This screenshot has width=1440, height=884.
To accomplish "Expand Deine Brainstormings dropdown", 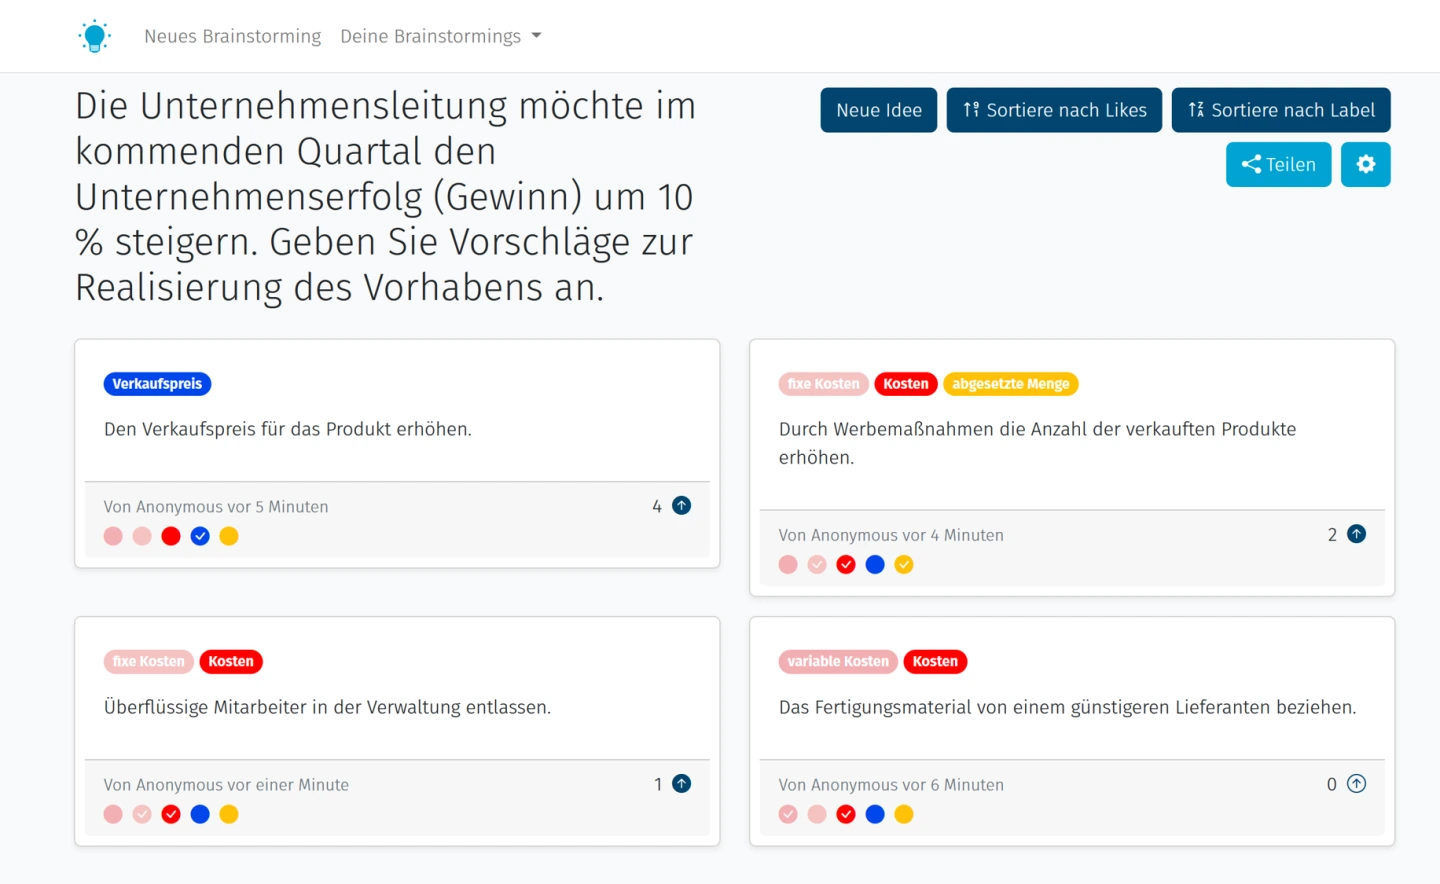I will pos(440,36).
